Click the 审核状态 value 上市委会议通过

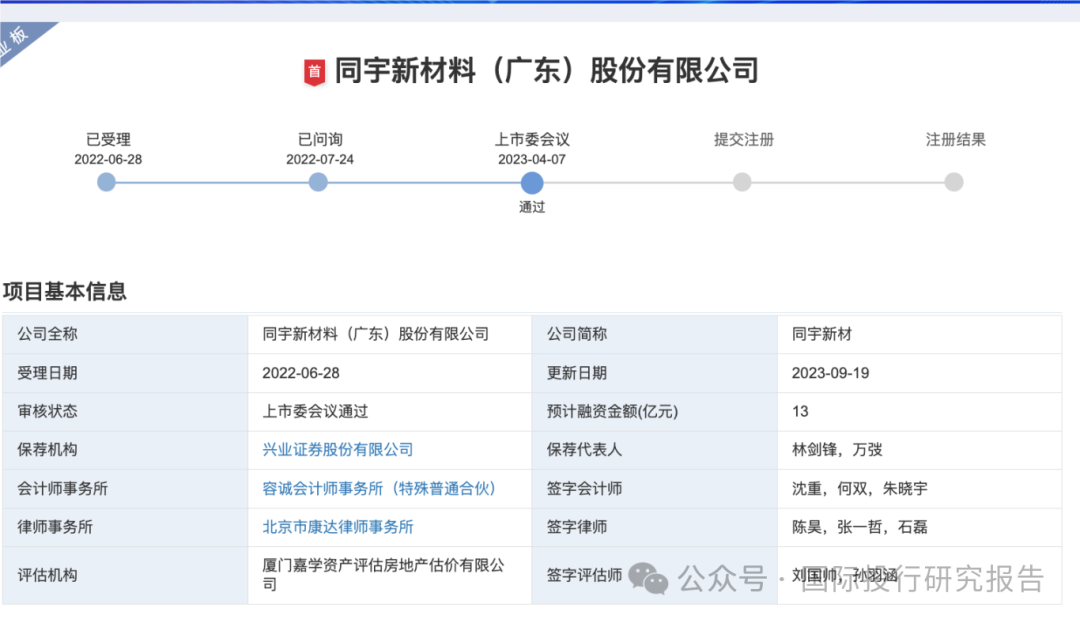click(315, 412)
